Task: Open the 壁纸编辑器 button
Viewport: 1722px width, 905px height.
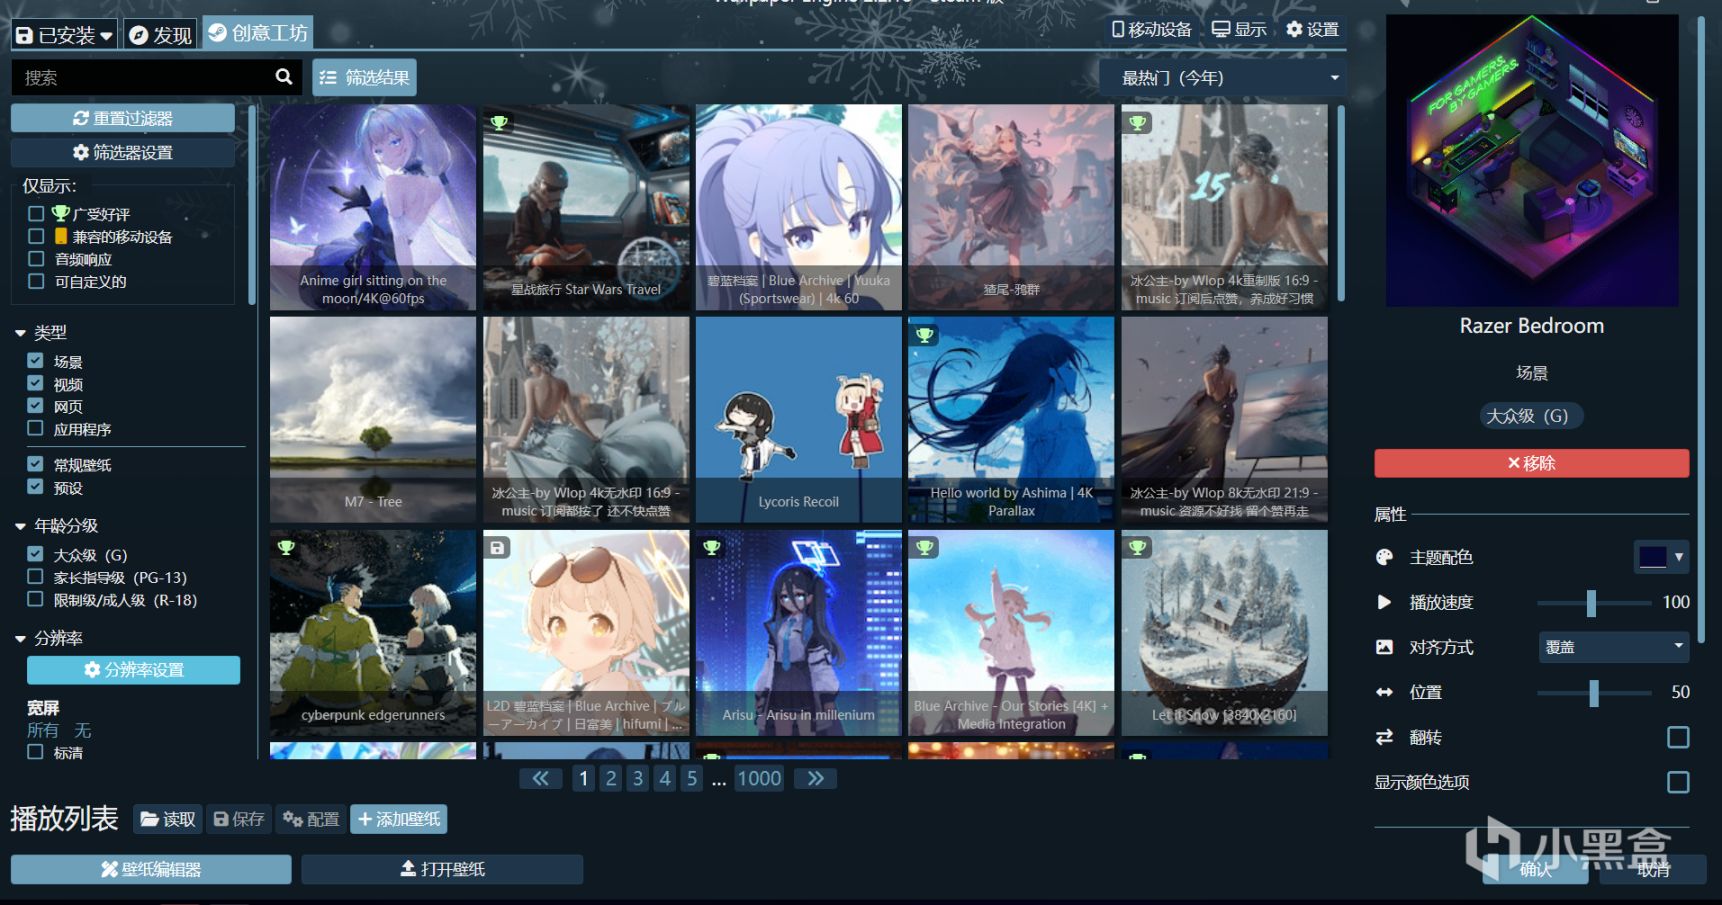Action: tap(151, 869)
